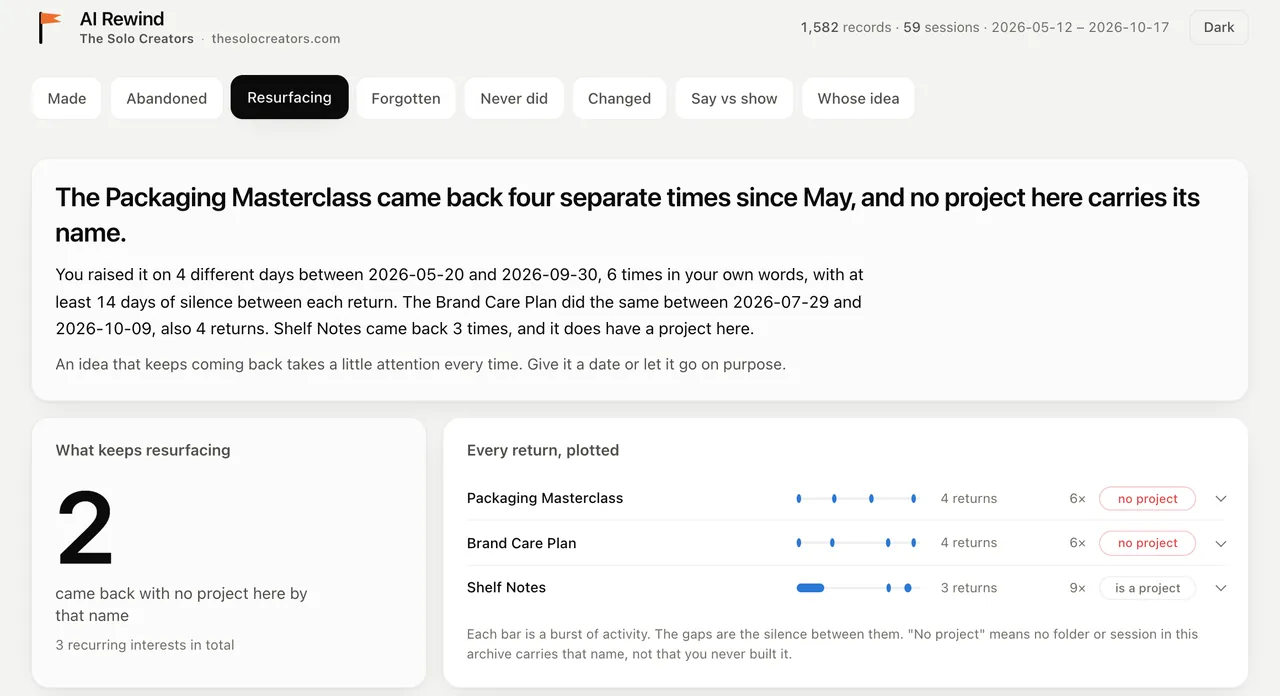Open the Made tab
Viewport: 1280px width, 696px height.
[x=67, y=98]
